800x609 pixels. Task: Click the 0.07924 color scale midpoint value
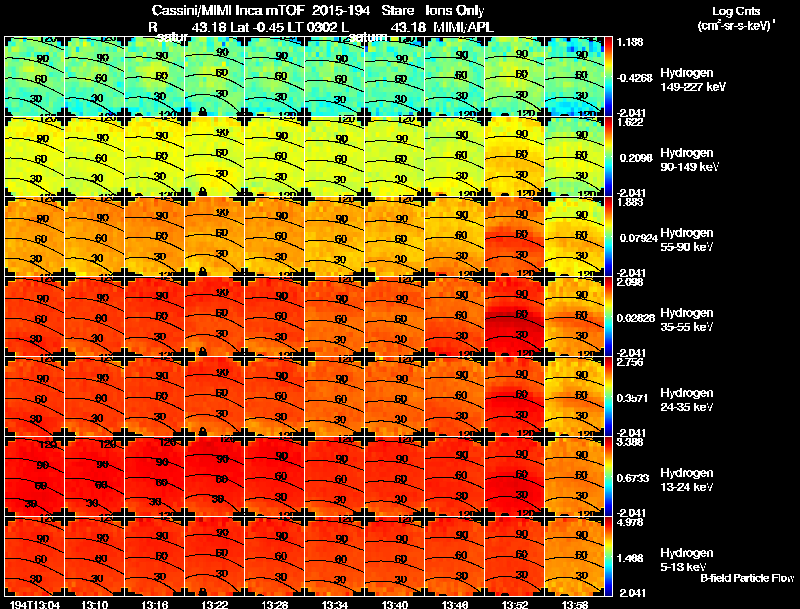pyautogui.click(x=637, y=238)
